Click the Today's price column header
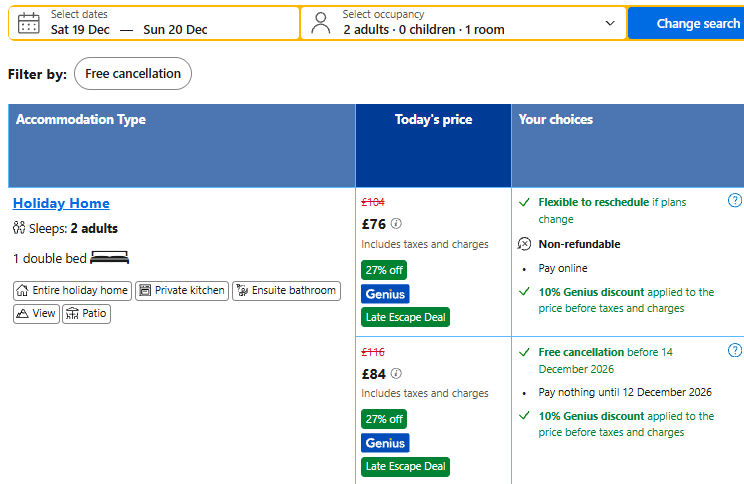 click(433, 145)
